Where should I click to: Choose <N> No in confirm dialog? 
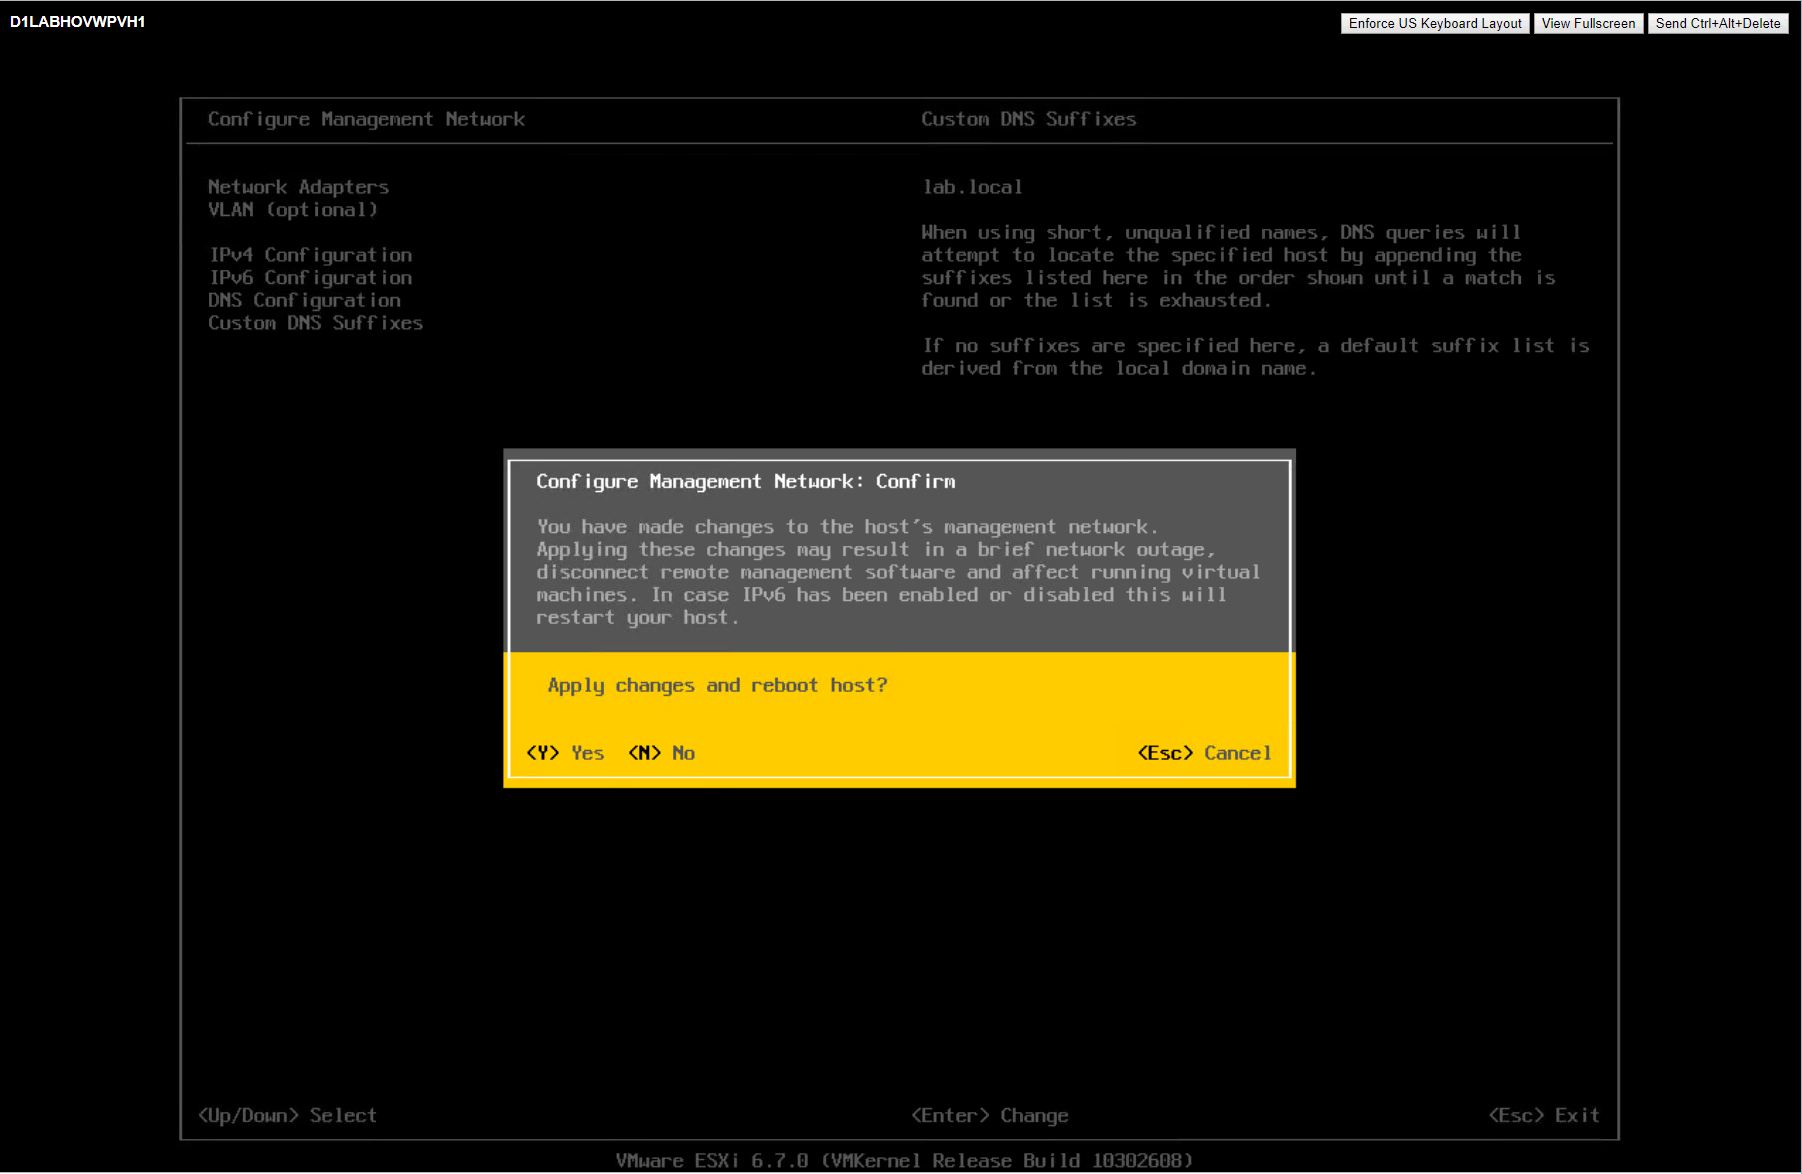[661, 753]
